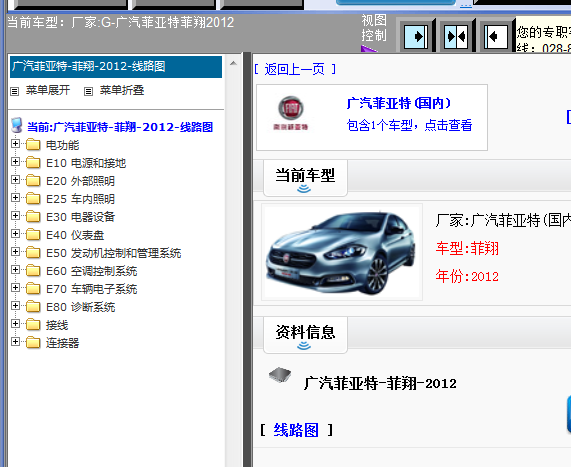Open the 广汽菲亚特(国内) brand link
This screenshot has height=467, width=571.
point(399,103)
